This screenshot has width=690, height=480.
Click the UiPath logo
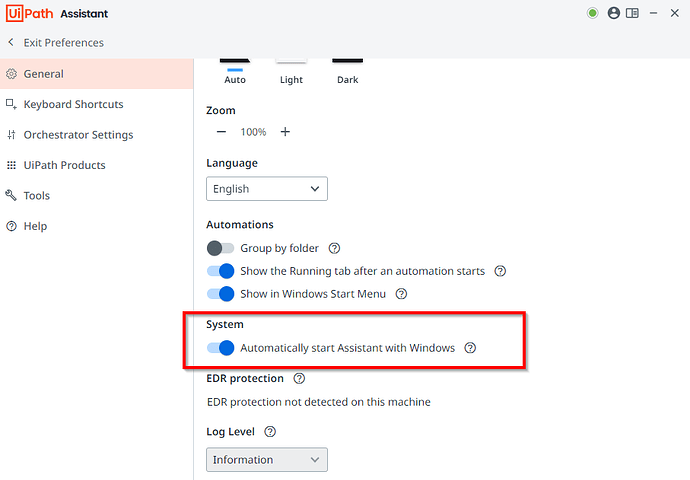(x=29, y=14)
